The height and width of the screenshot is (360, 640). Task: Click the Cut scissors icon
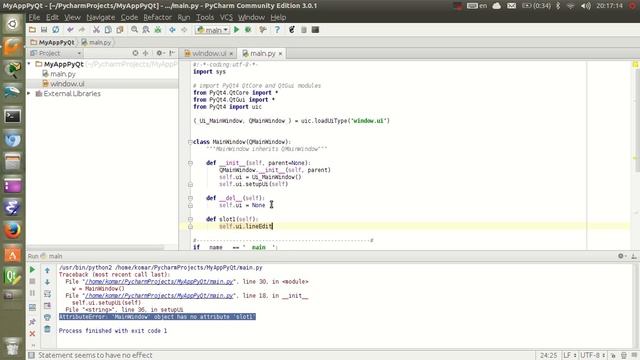96,30
